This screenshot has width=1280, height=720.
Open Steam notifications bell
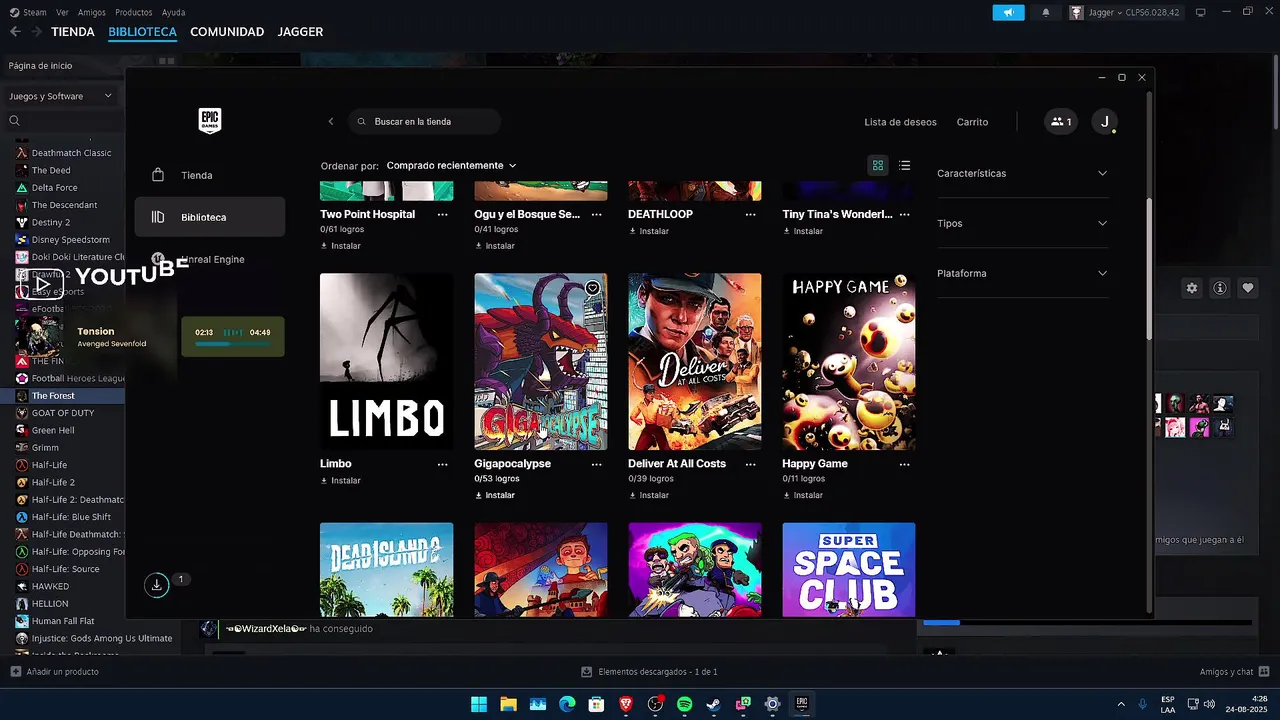(x=1046, y=12)
